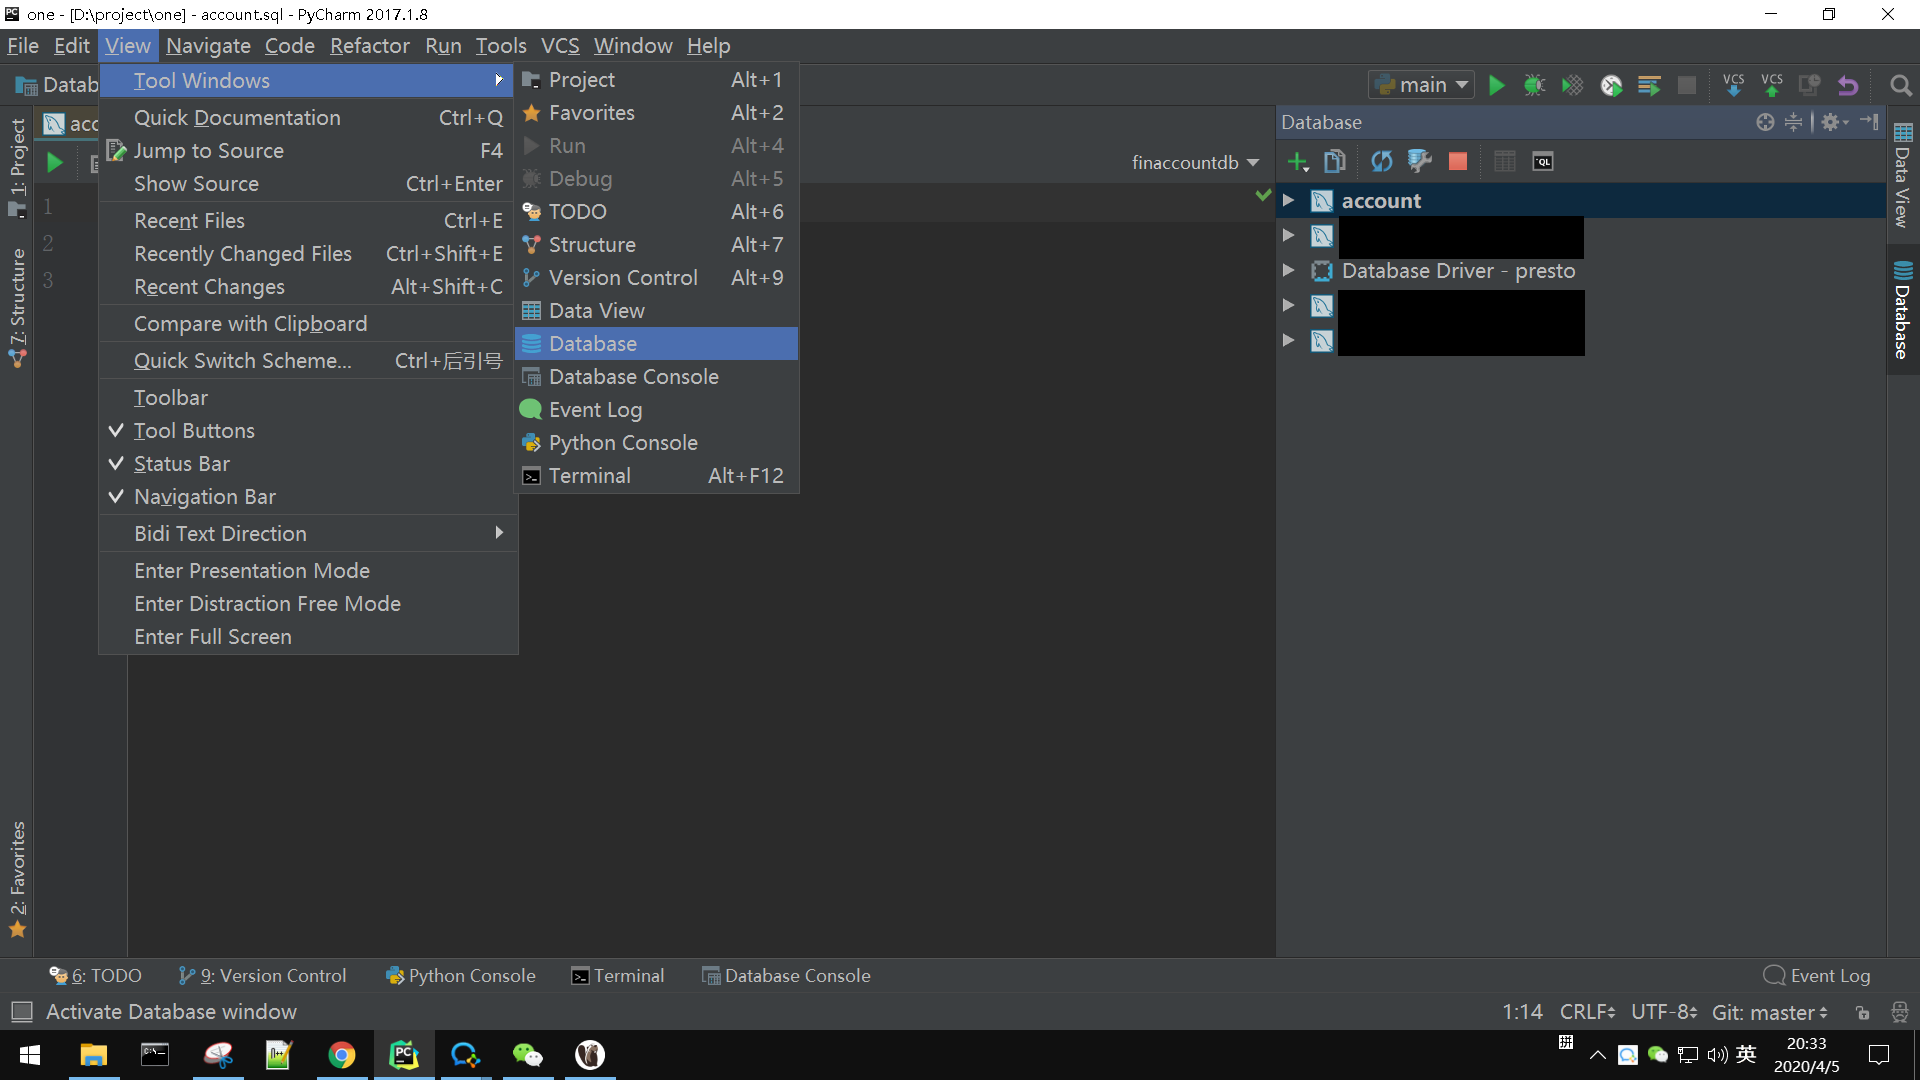Select Database Console from Tool Windows submenu
Image resolution: width=1920 pixels, height=1080 pixels.
[x=634, y=377]
